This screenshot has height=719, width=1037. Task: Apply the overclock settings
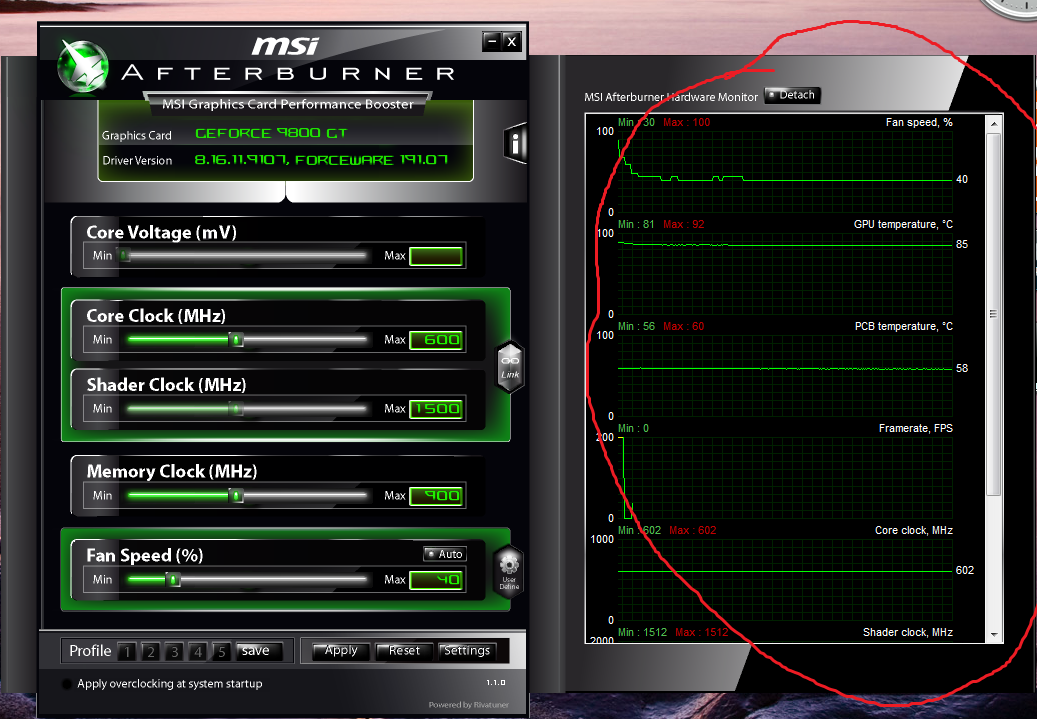340,652
